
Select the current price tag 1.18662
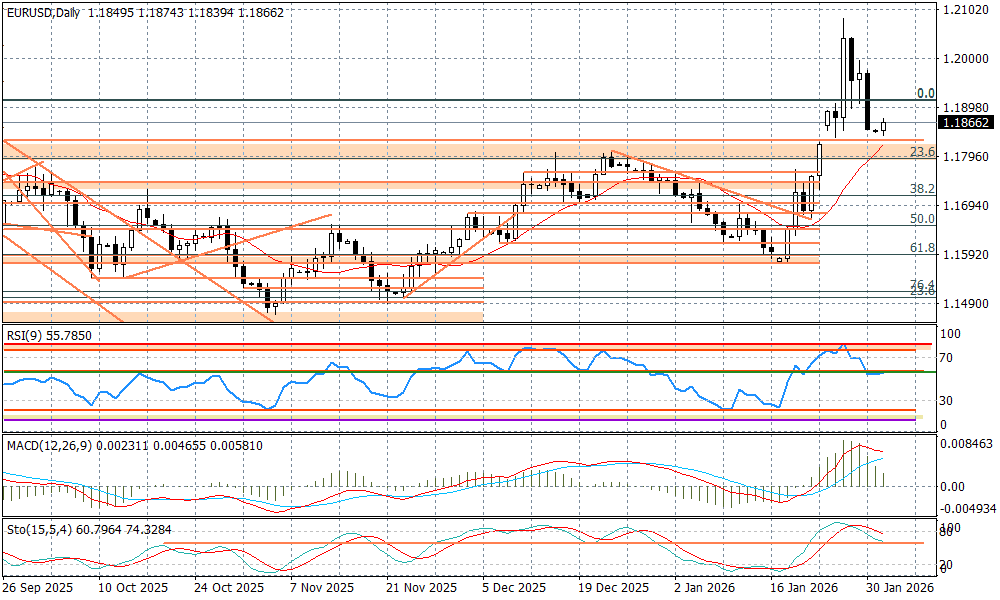click(x=965, y=123)
